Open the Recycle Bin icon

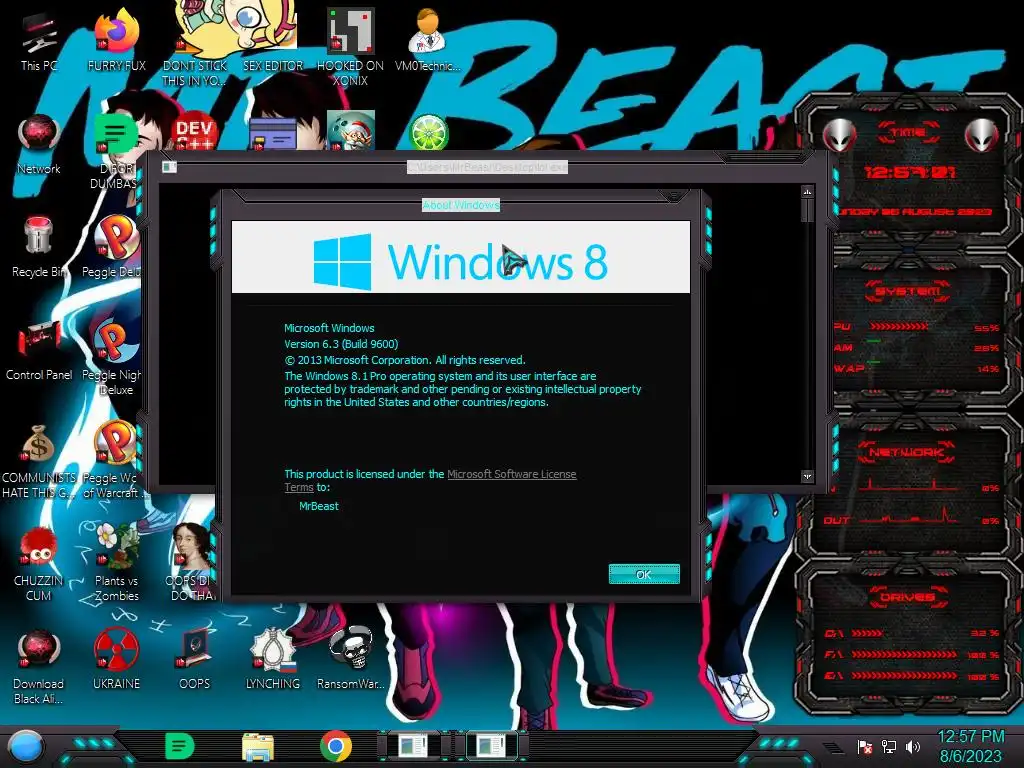[x=39, y=247]
